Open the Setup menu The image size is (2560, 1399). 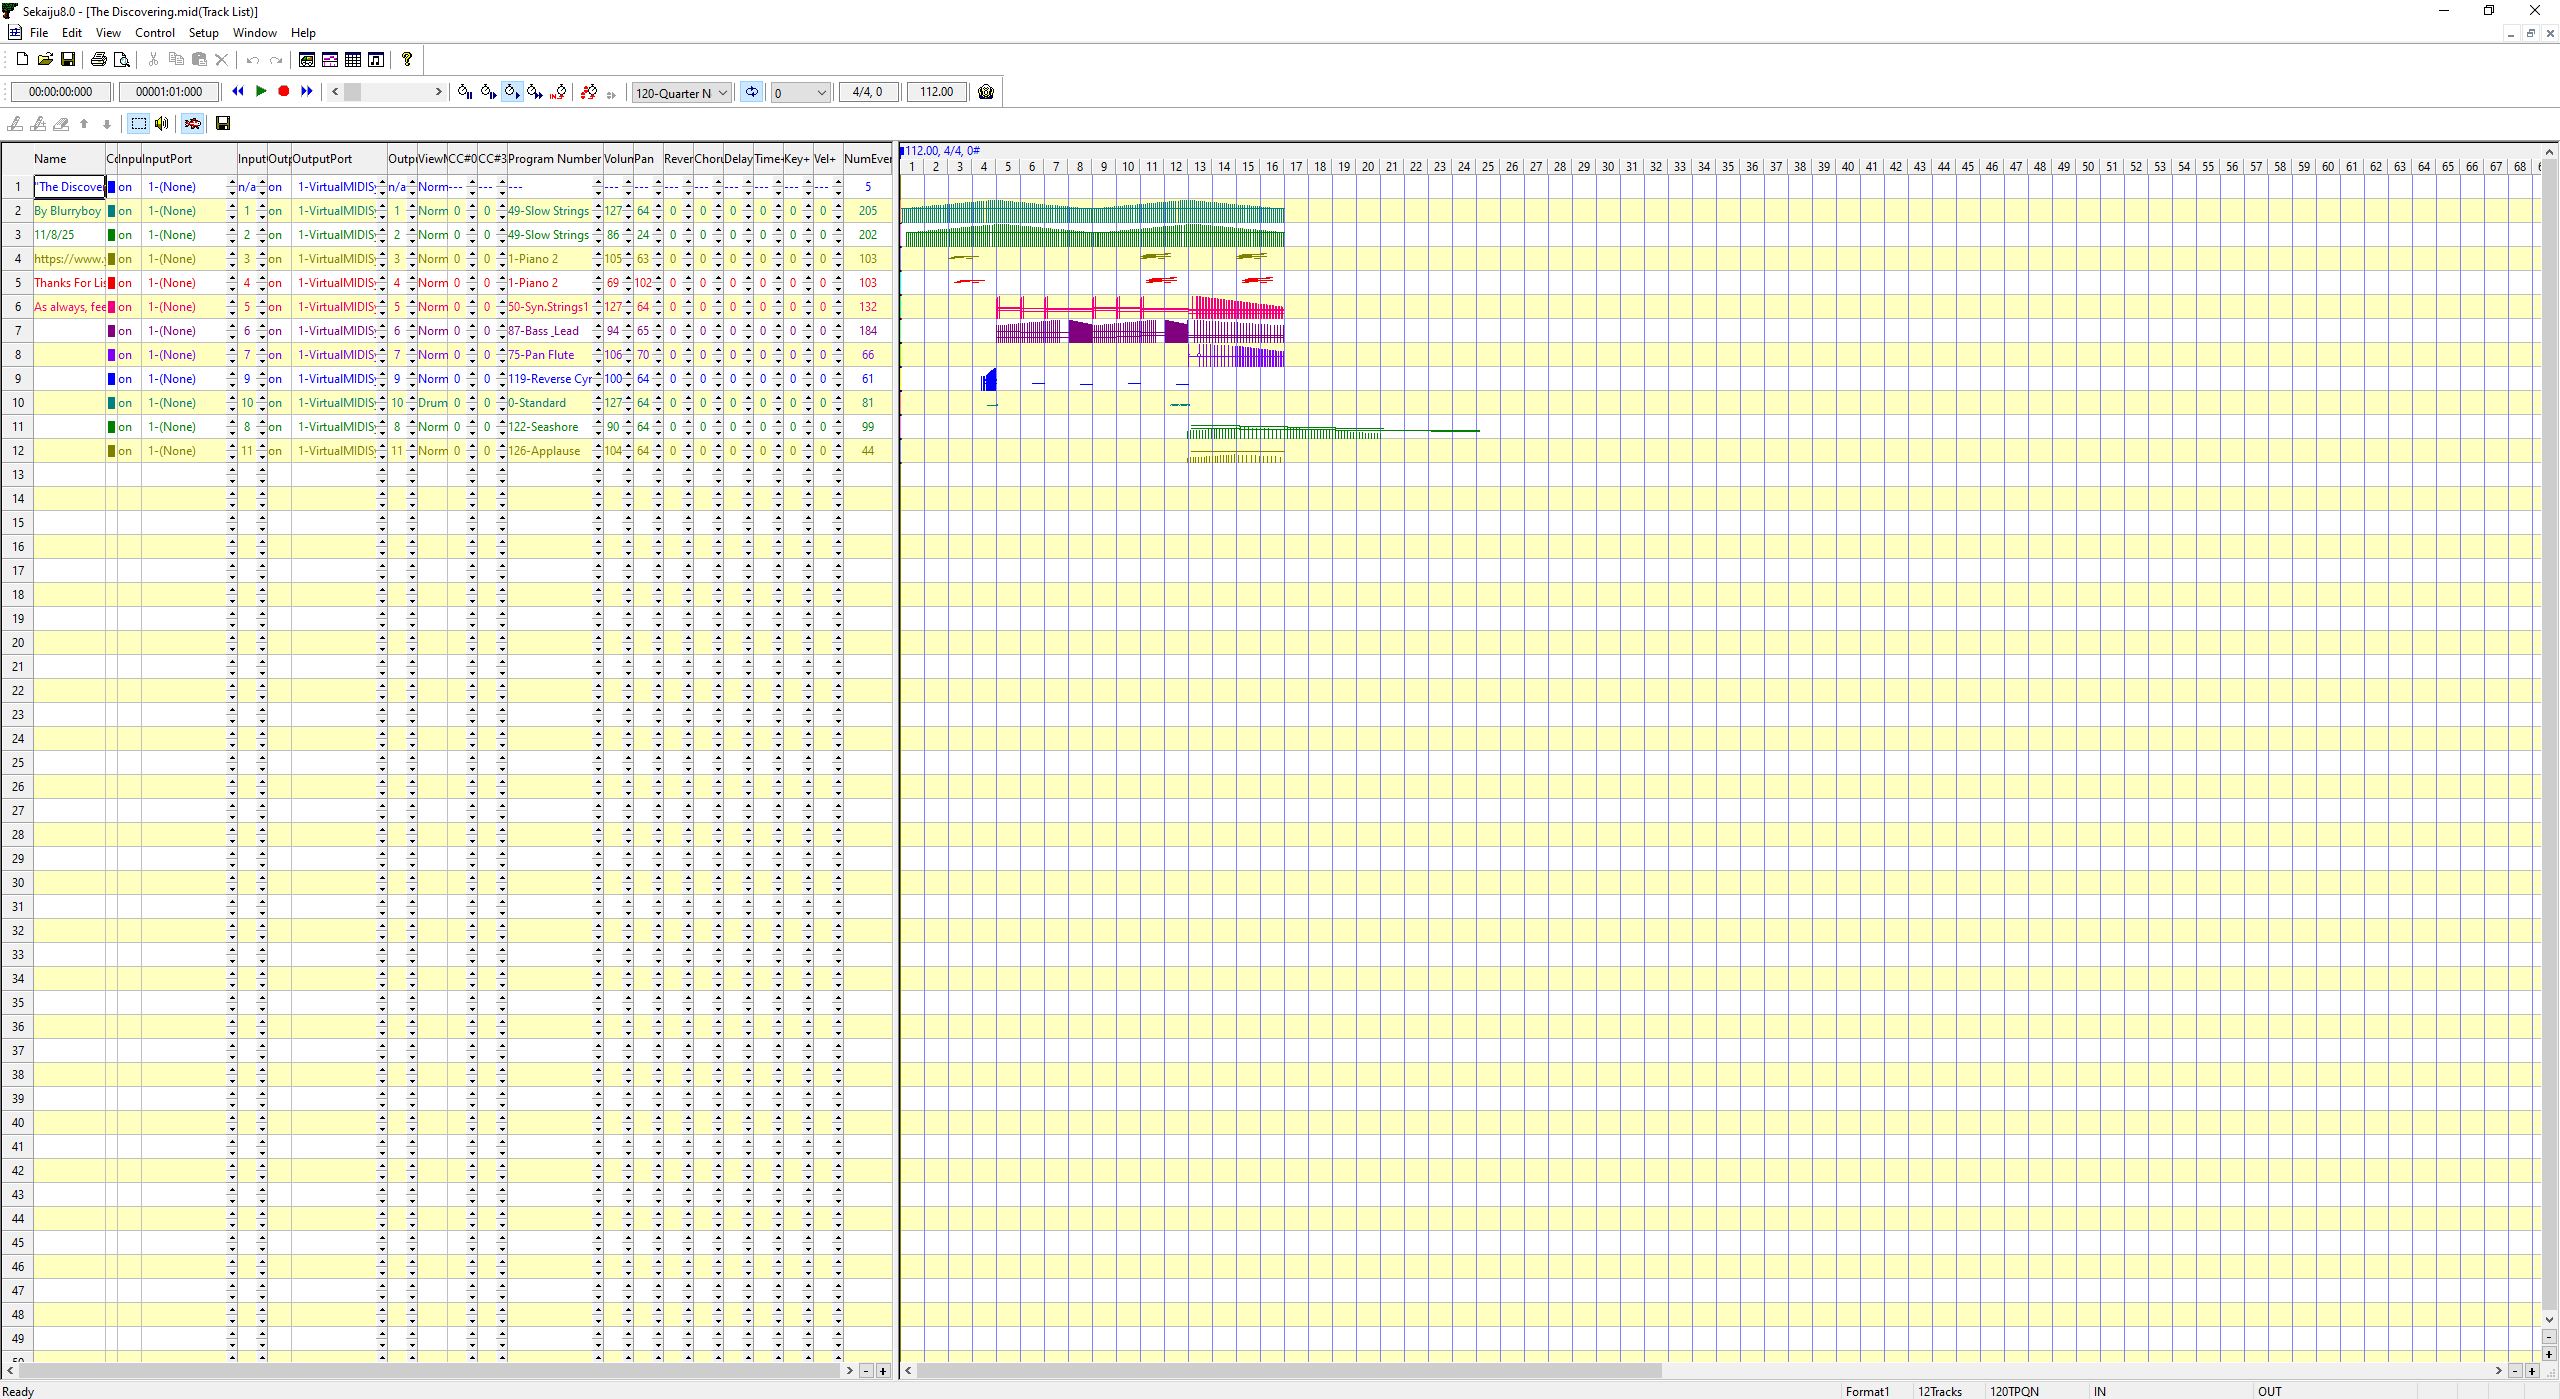pos(203,33)
